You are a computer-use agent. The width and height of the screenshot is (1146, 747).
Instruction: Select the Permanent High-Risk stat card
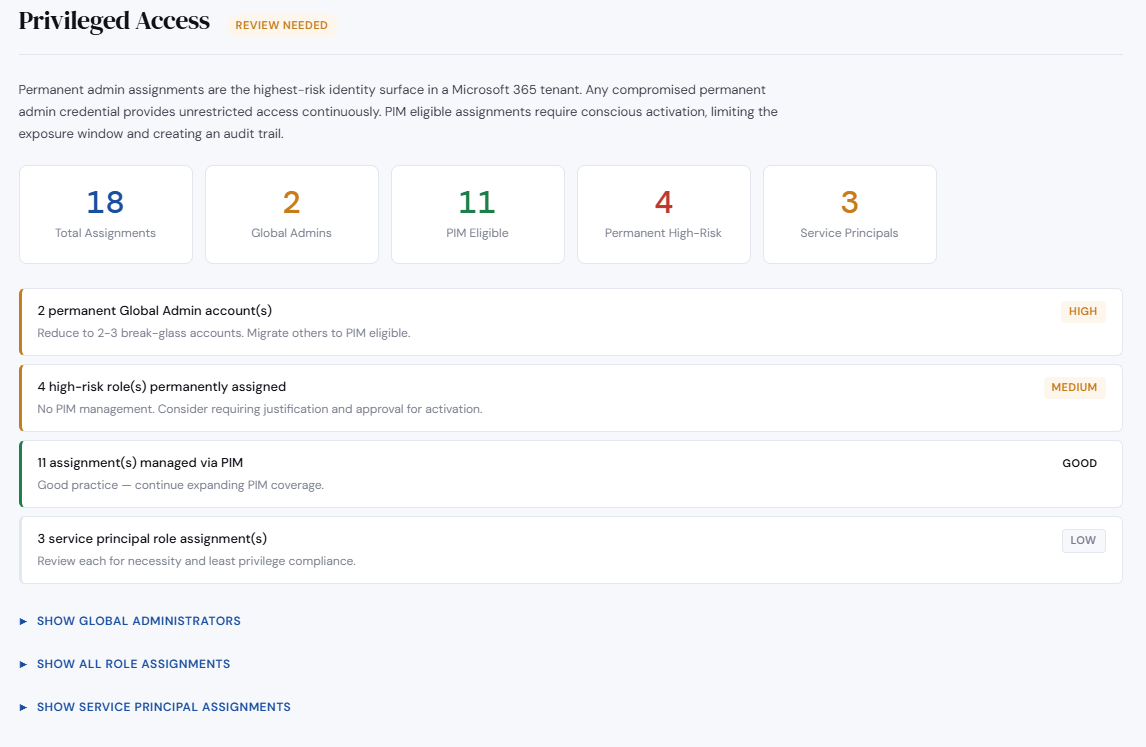point(663,214)
